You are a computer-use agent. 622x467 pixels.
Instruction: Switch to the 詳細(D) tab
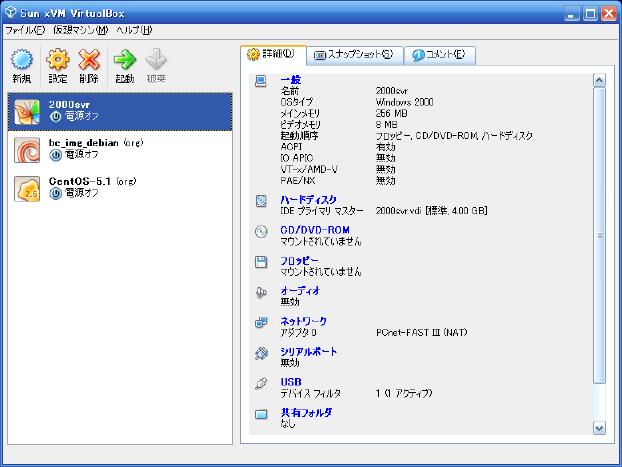click(x=273, y=54)
